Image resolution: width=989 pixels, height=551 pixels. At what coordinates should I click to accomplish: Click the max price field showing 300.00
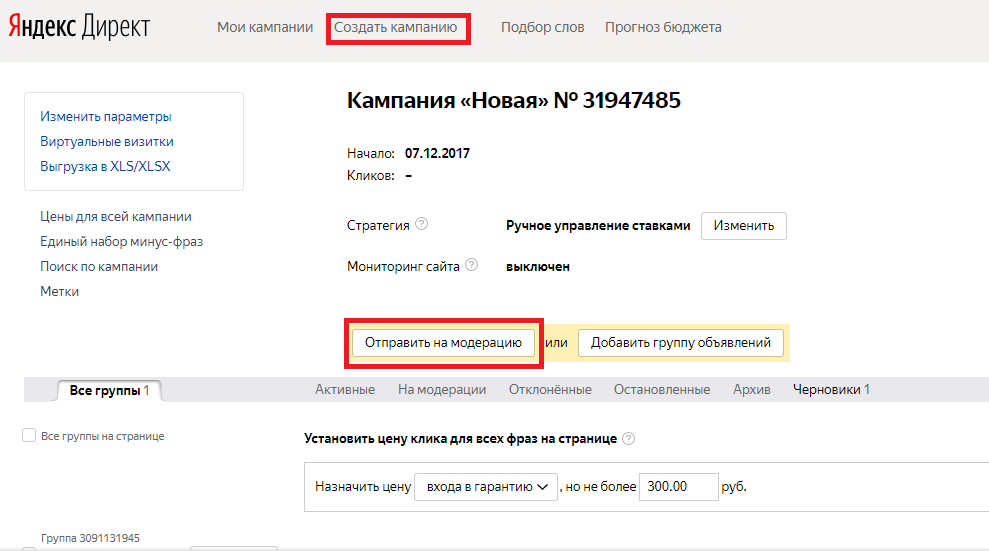tap(677, 487)
